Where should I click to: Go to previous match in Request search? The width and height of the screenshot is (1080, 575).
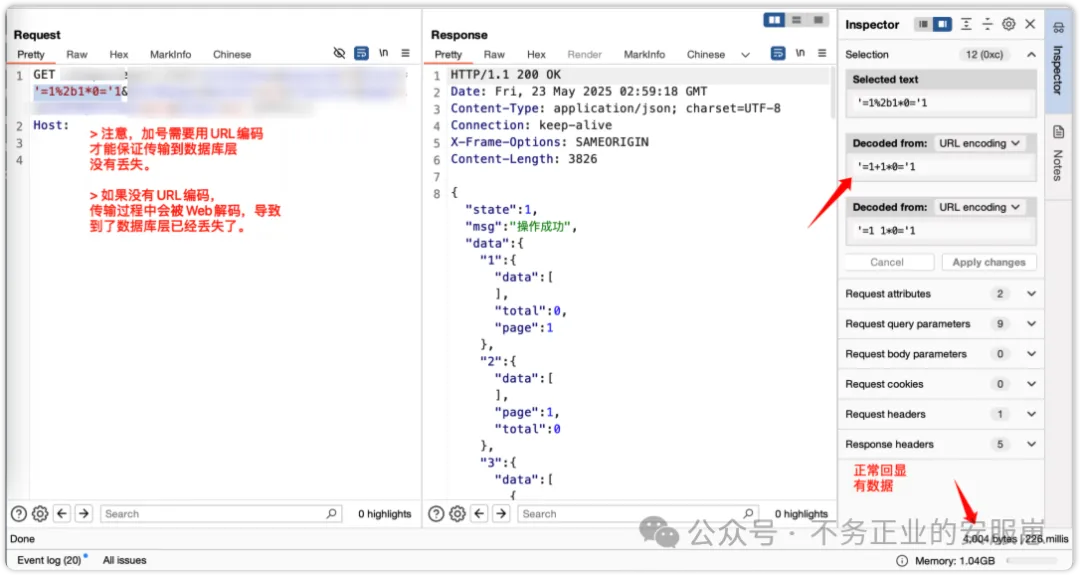point(62,514)
